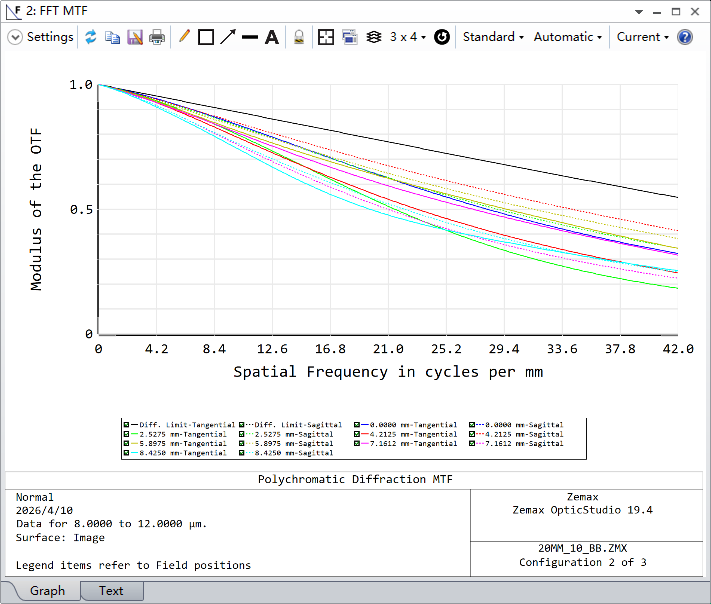Click the lock window icon

298,37
